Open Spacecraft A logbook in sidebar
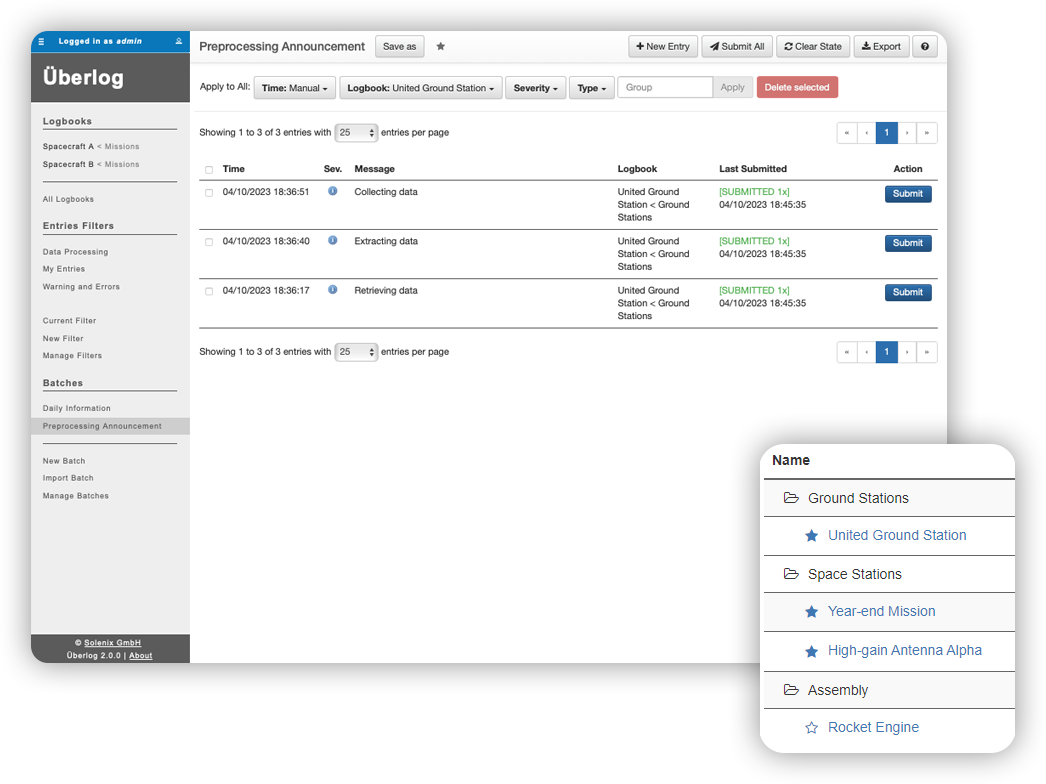This screenshot has width=1046, height=784. pos(68,147)
